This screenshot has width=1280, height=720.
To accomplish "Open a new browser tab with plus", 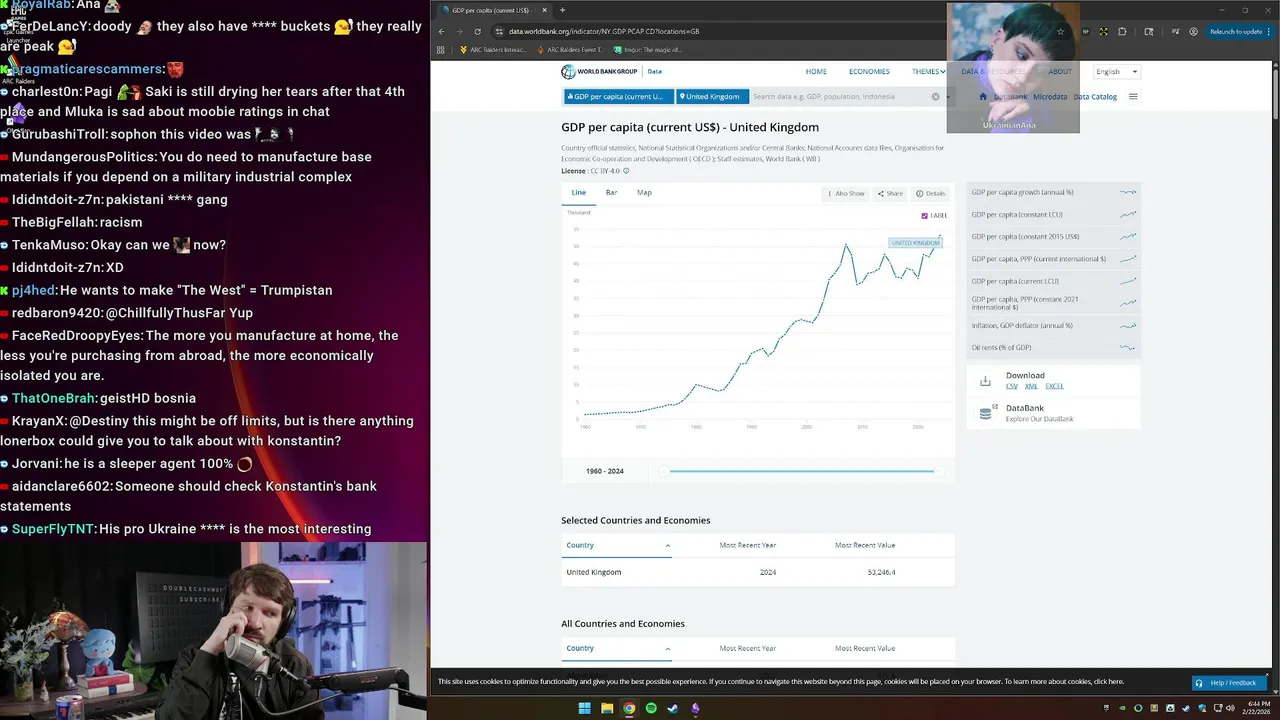I will coord(562,10).
